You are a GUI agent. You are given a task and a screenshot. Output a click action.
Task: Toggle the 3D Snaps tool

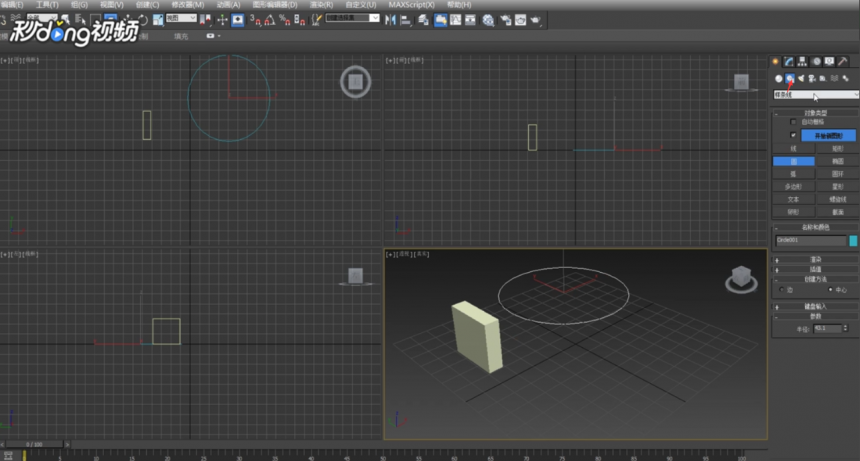[255, 20]
